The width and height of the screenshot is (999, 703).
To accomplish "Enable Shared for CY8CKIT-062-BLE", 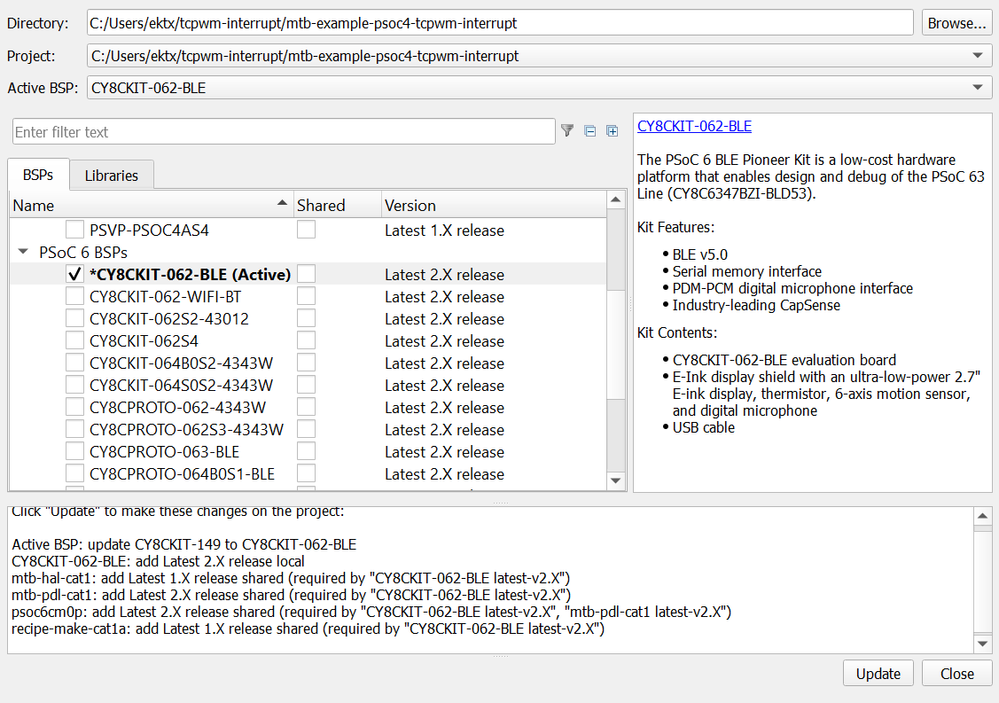I will click(306, 274).
